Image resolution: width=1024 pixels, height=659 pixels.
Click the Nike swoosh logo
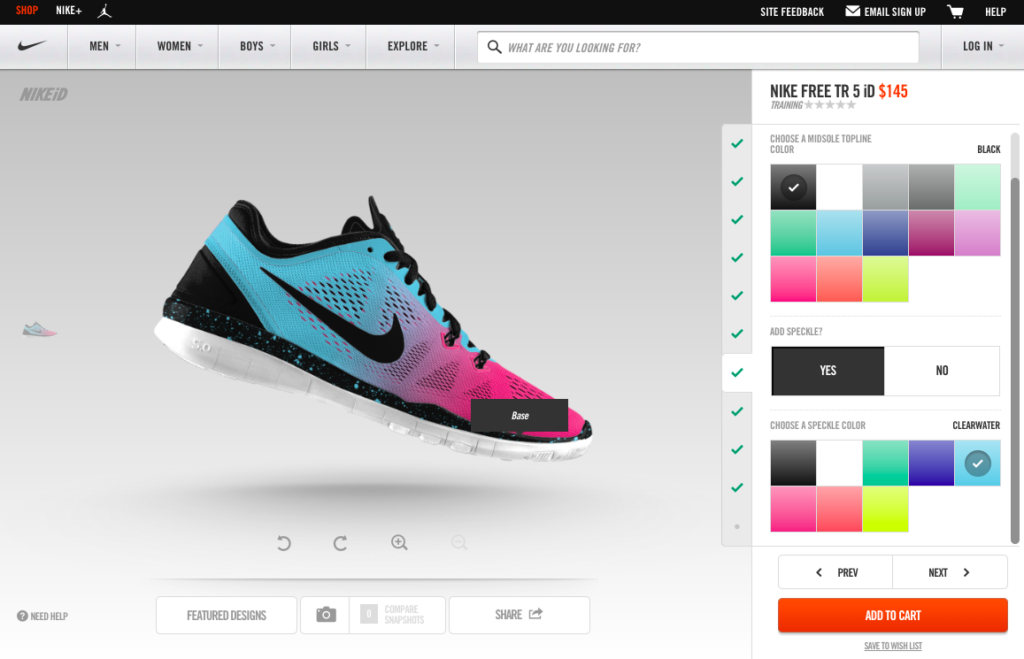point(33,46)
